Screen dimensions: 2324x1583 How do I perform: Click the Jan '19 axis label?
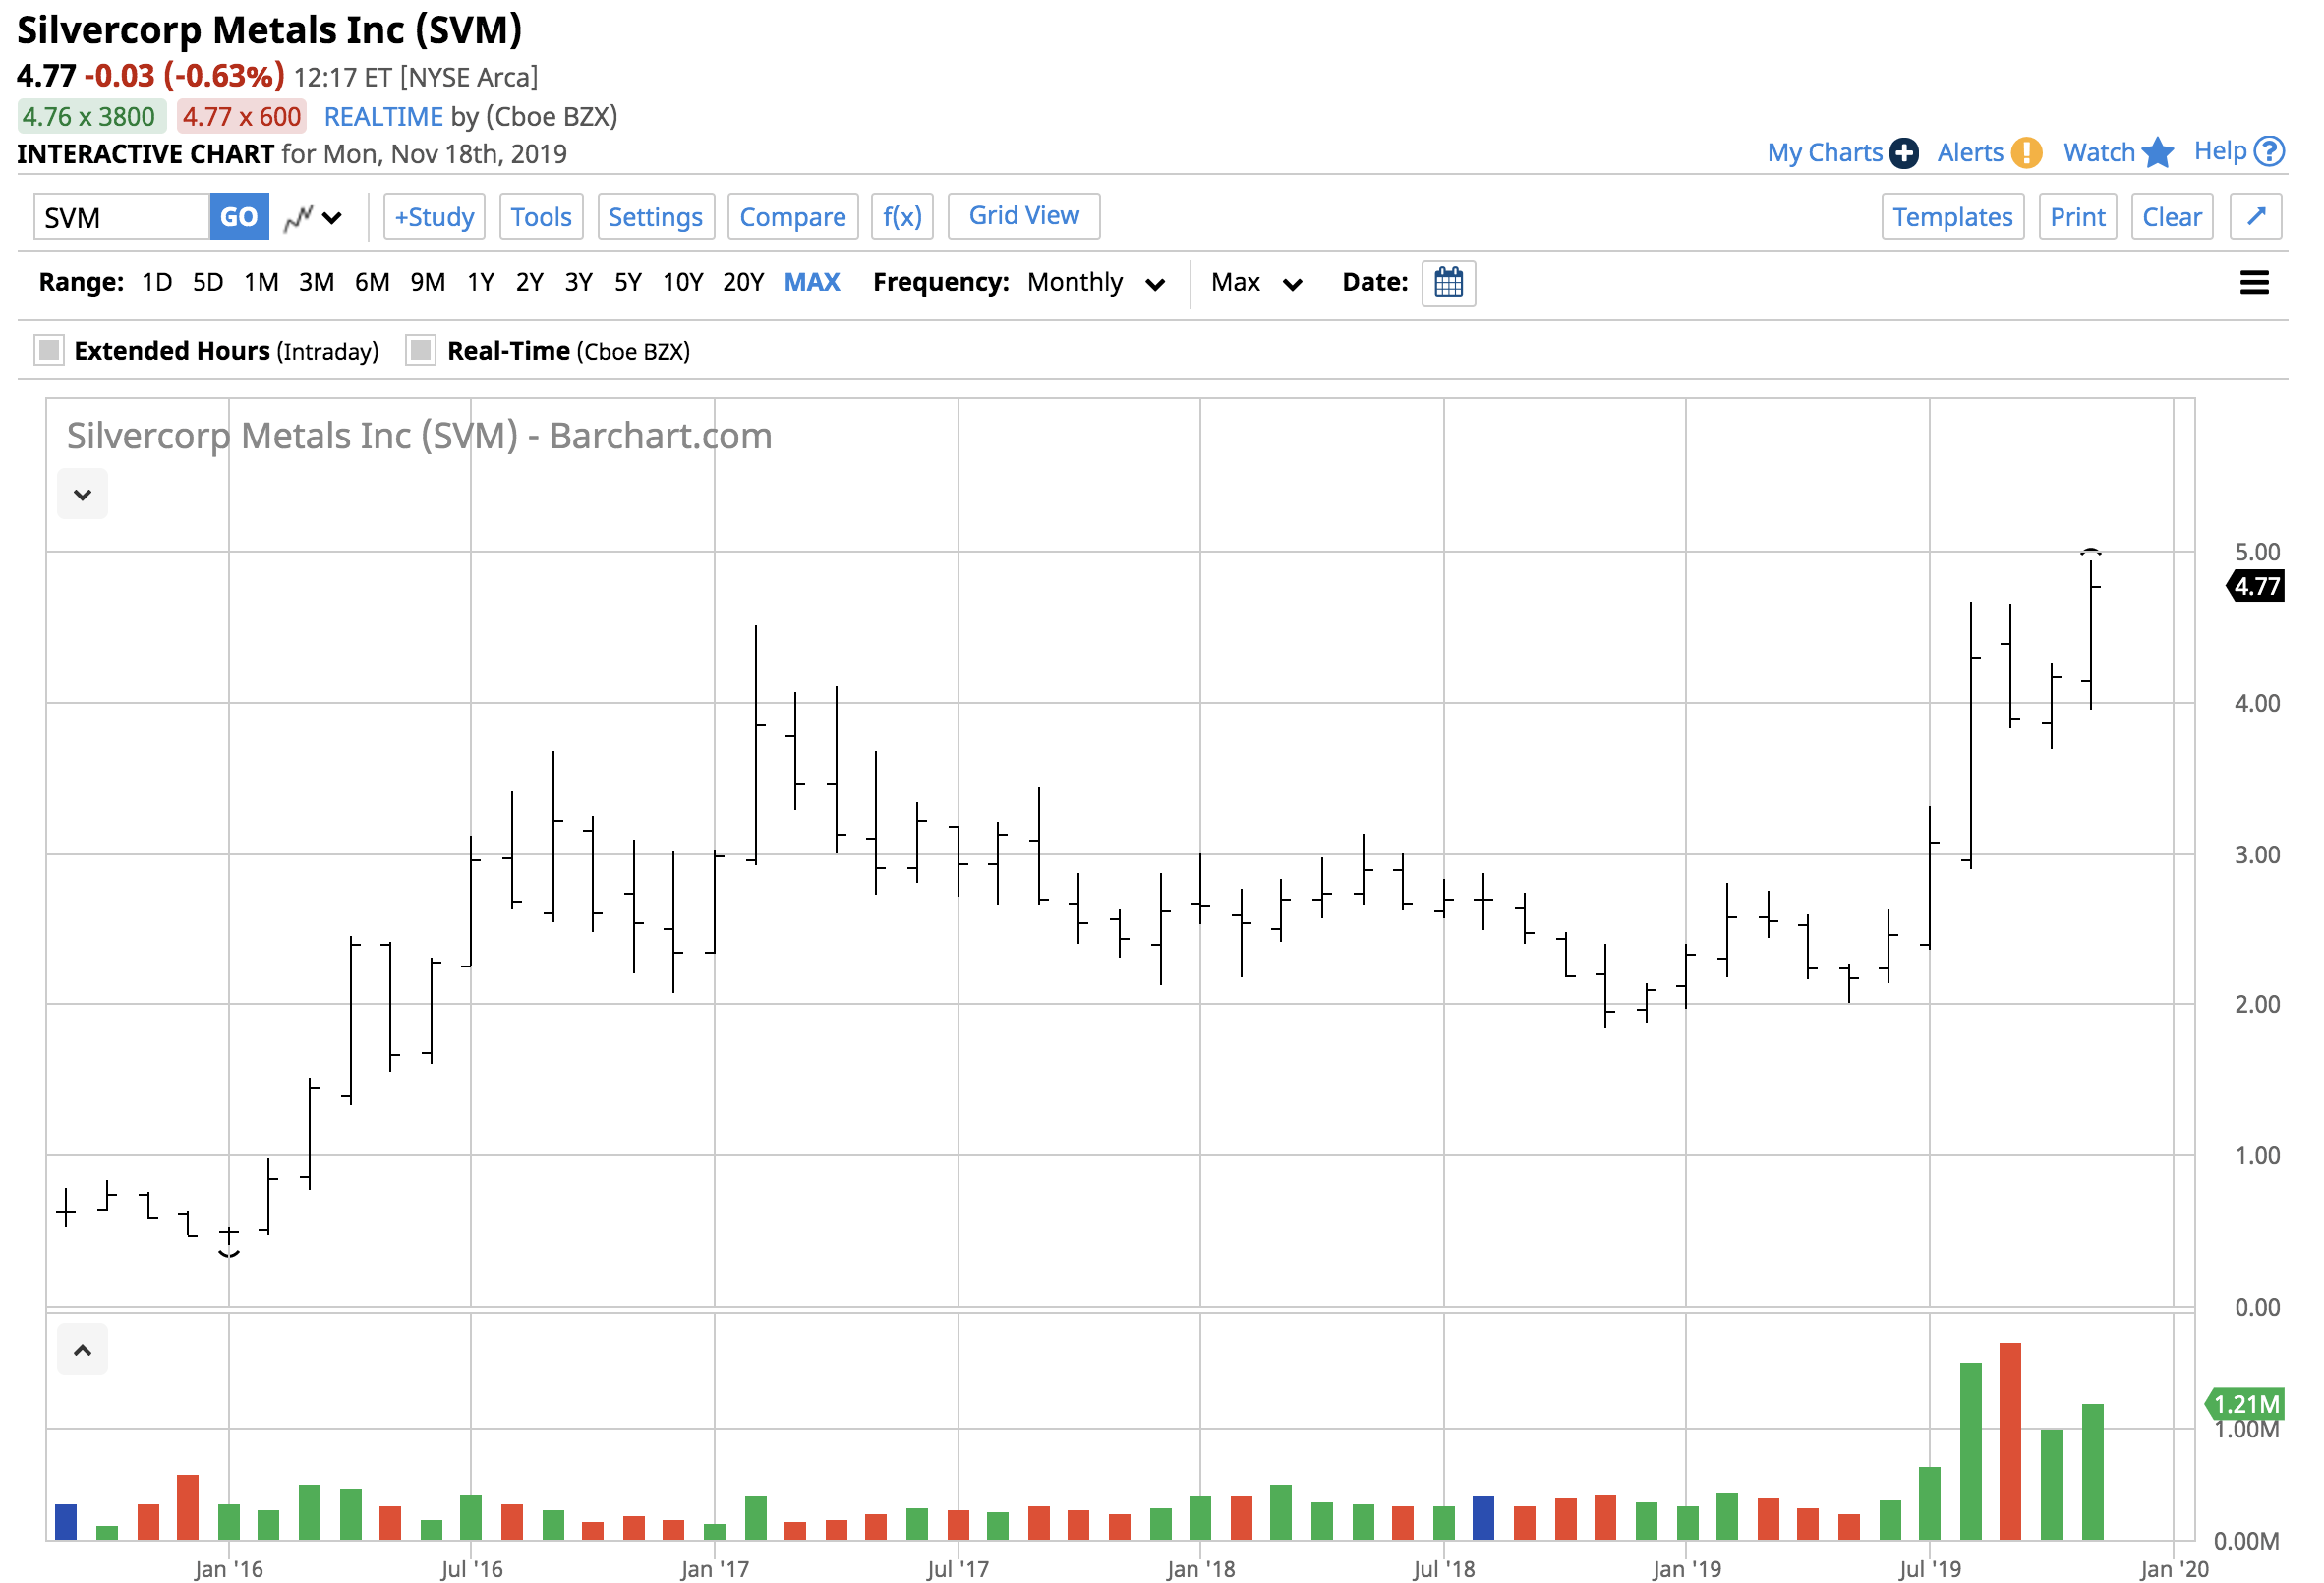click(1686, 1569)
